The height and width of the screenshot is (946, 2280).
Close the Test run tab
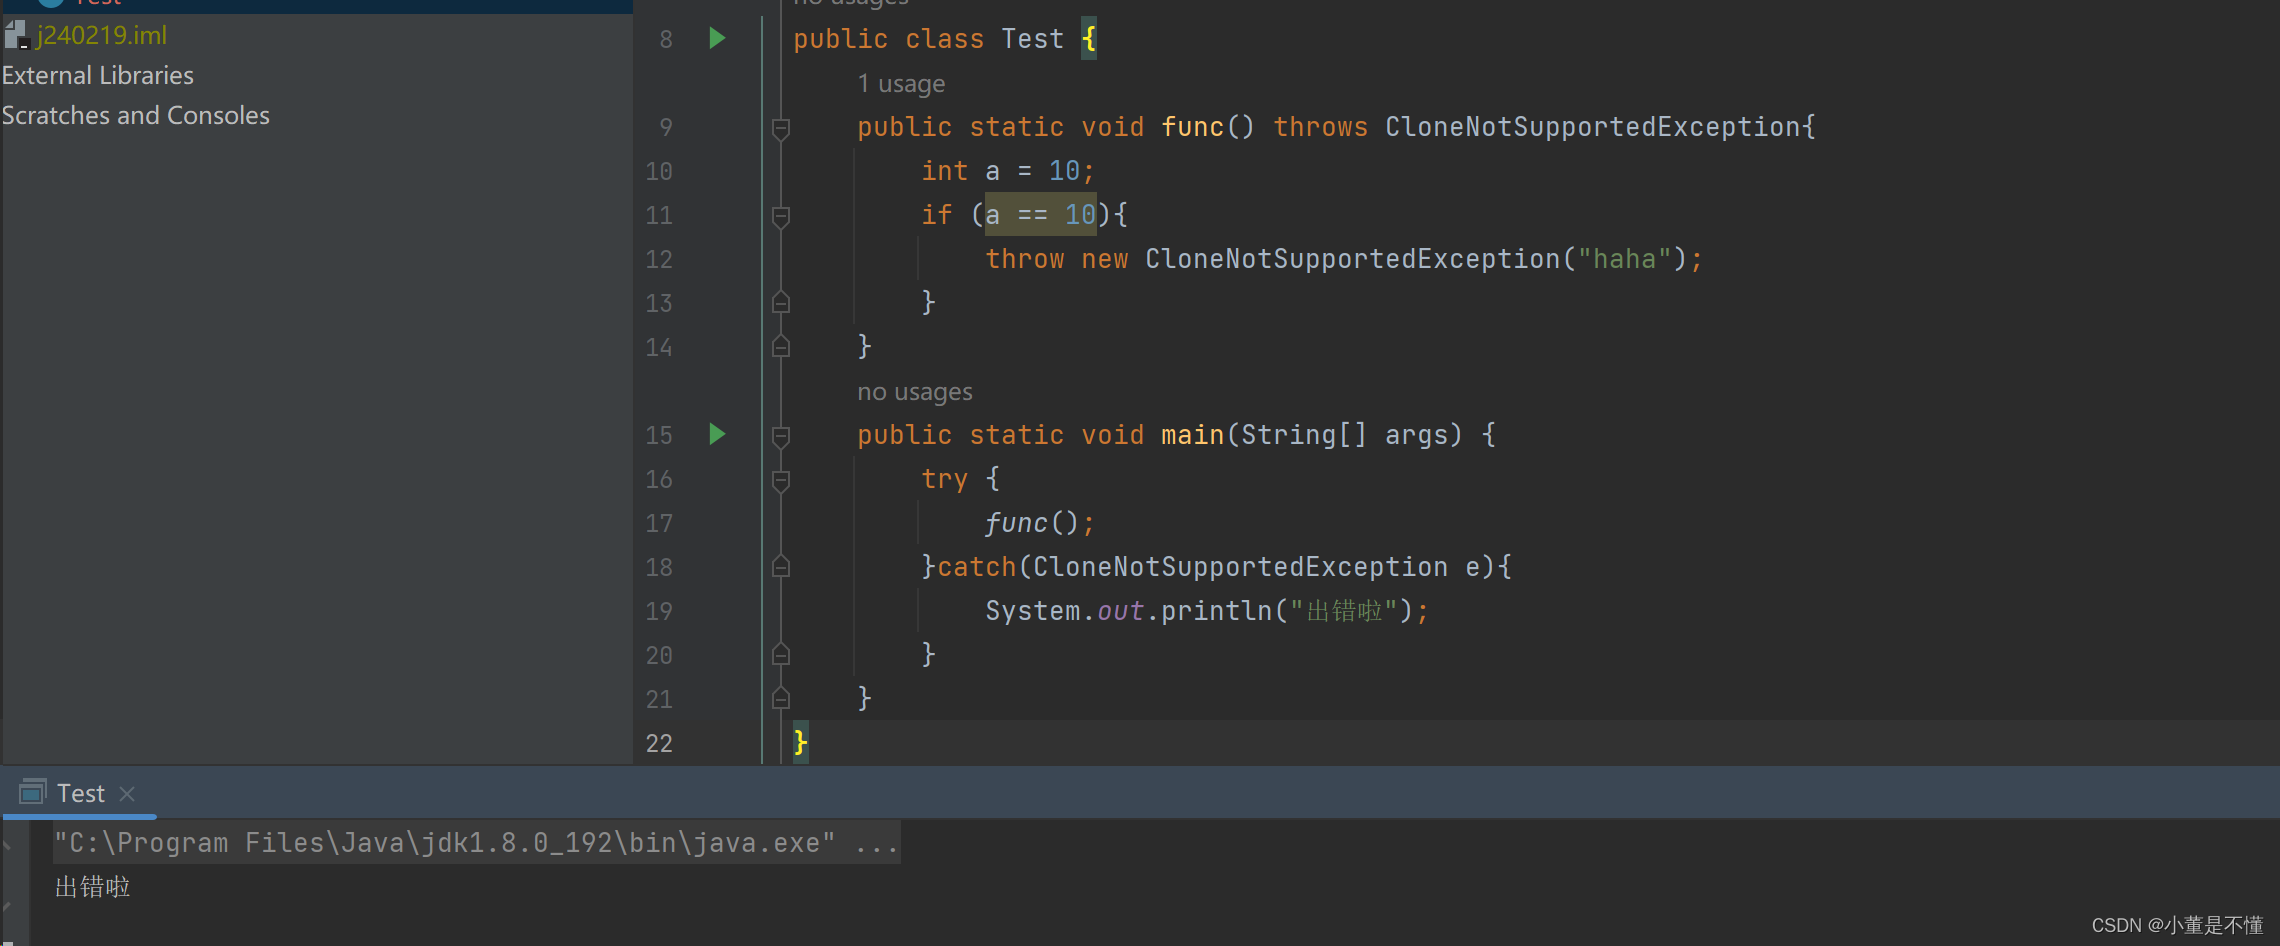click(x=127, y=794)
